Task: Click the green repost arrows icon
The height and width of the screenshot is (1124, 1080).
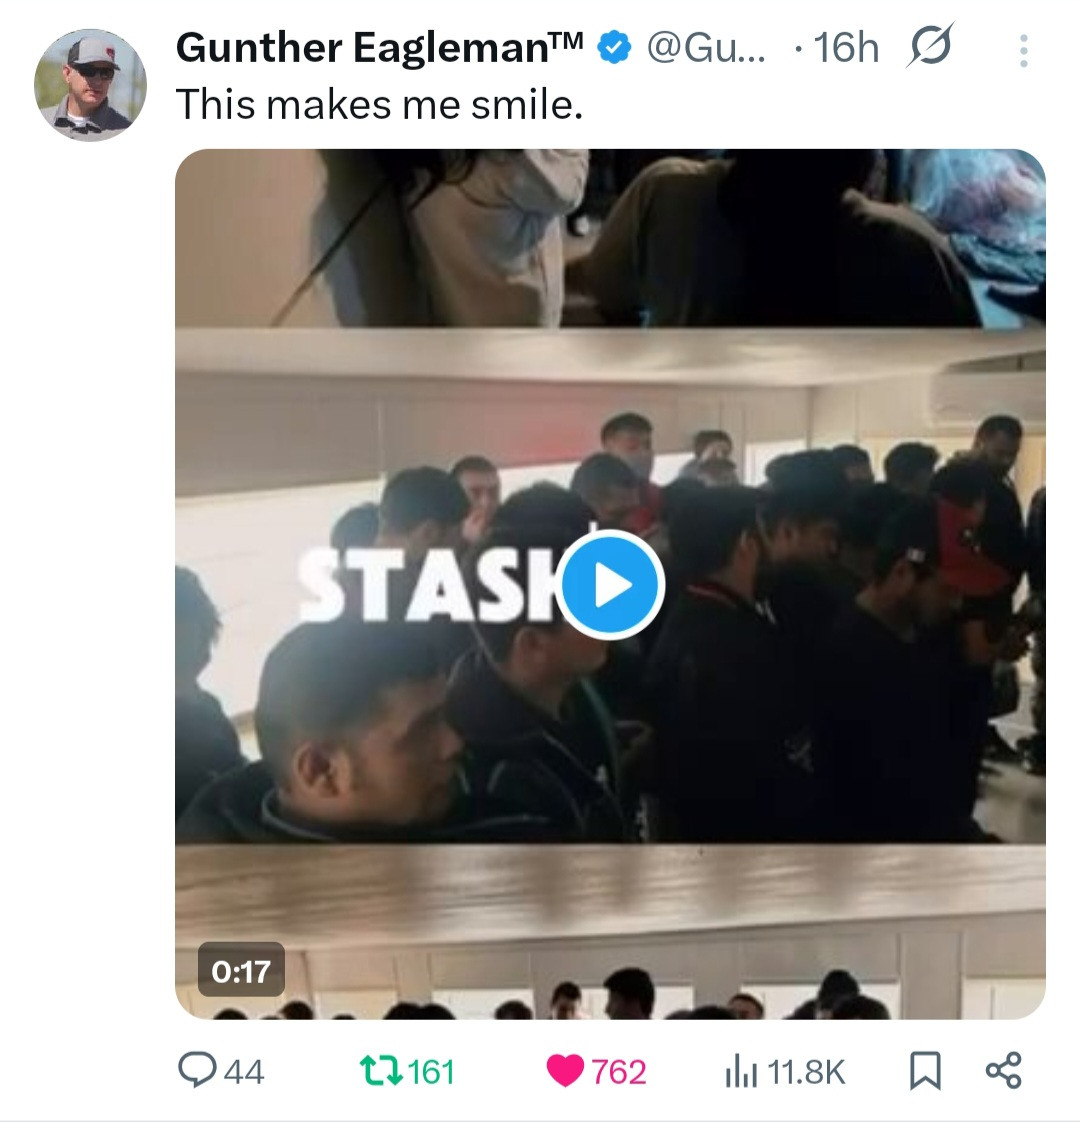Action: [x=380, y=1072]
